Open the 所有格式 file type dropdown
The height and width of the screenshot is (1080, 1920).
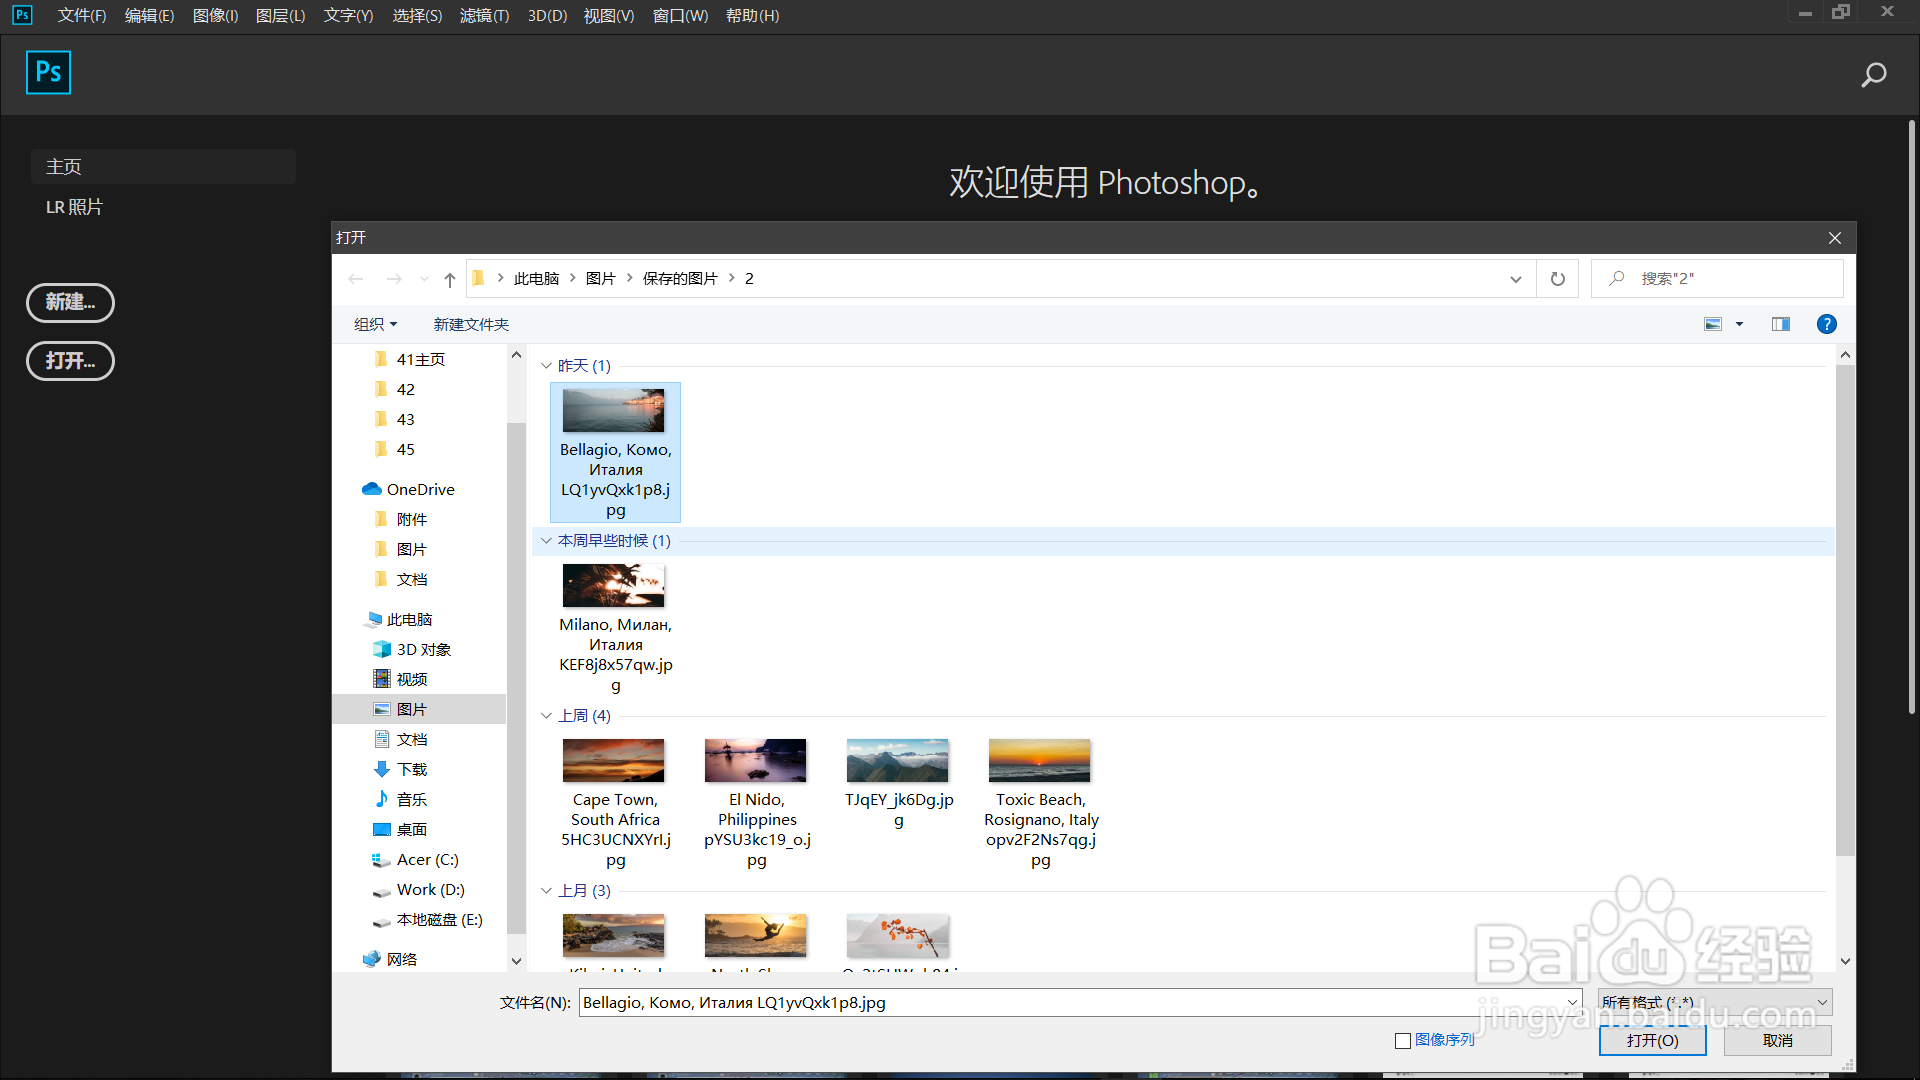(1714, 1002)
